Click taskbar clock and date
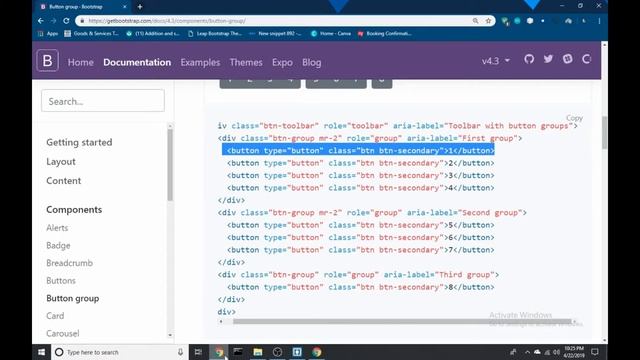Viewport: 640px width, 360px height. pyautogui.click(x=574, y=352)
